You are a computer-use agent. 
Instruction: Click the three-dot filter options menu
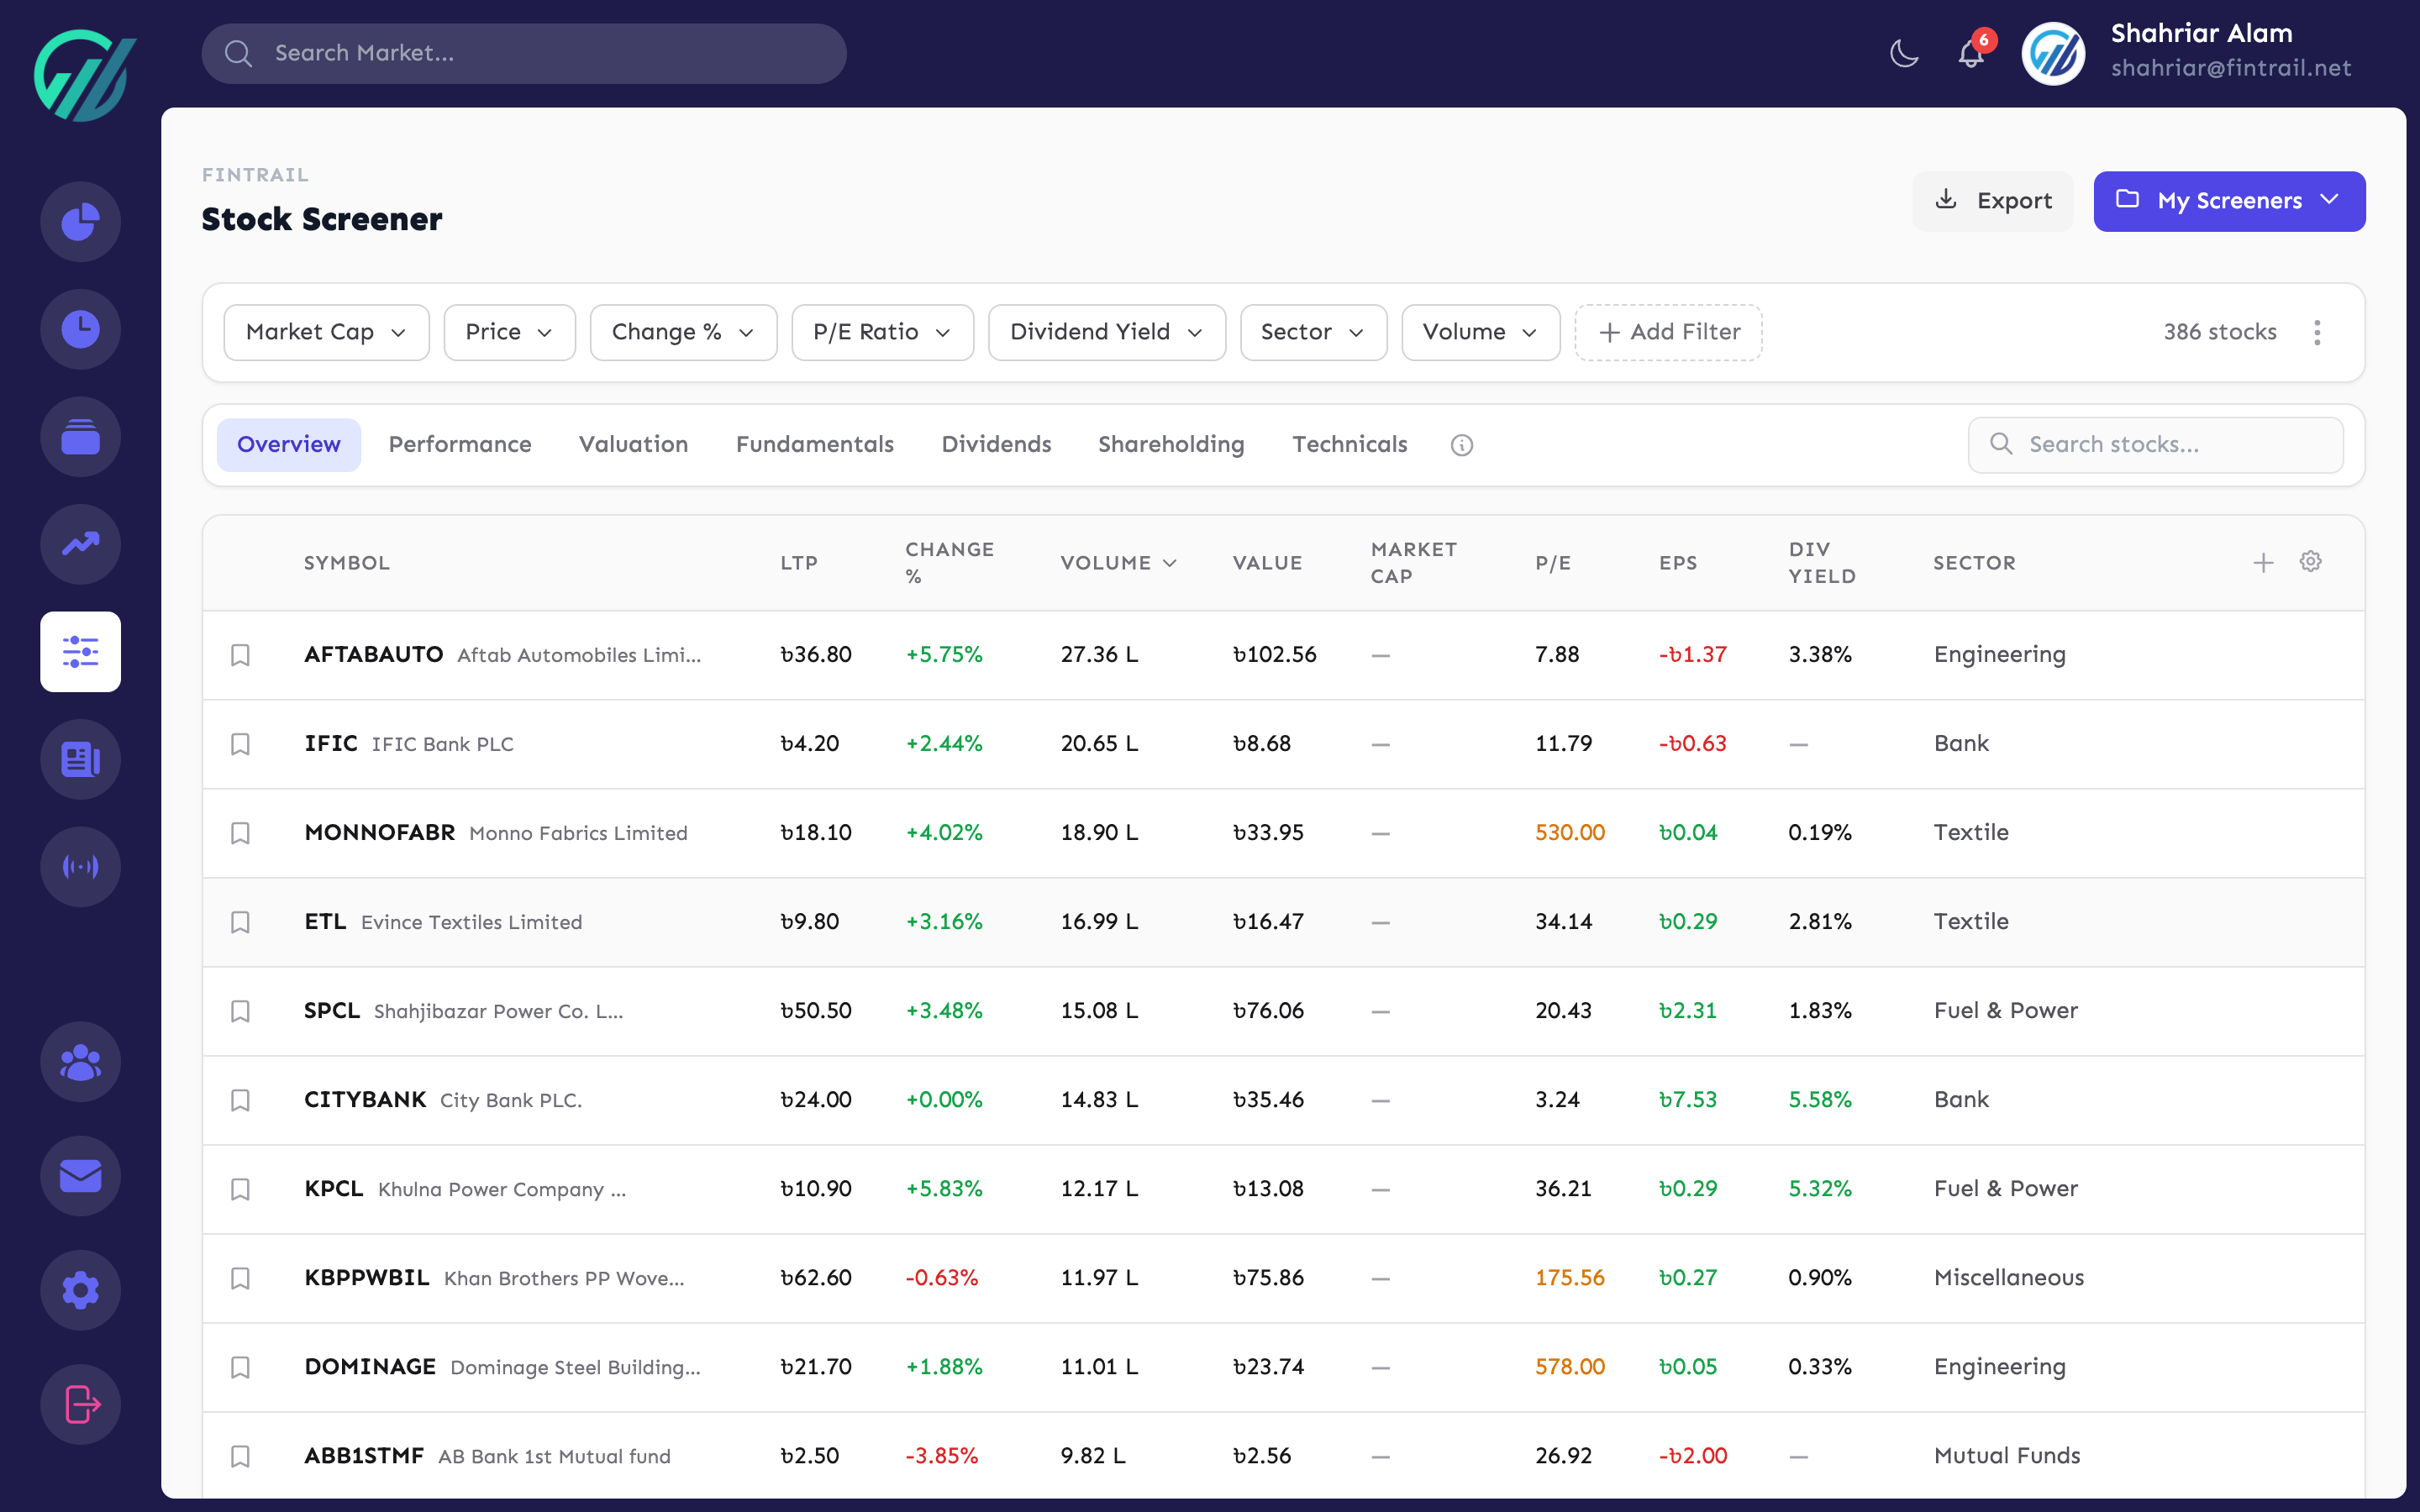tap(2317, 332)
